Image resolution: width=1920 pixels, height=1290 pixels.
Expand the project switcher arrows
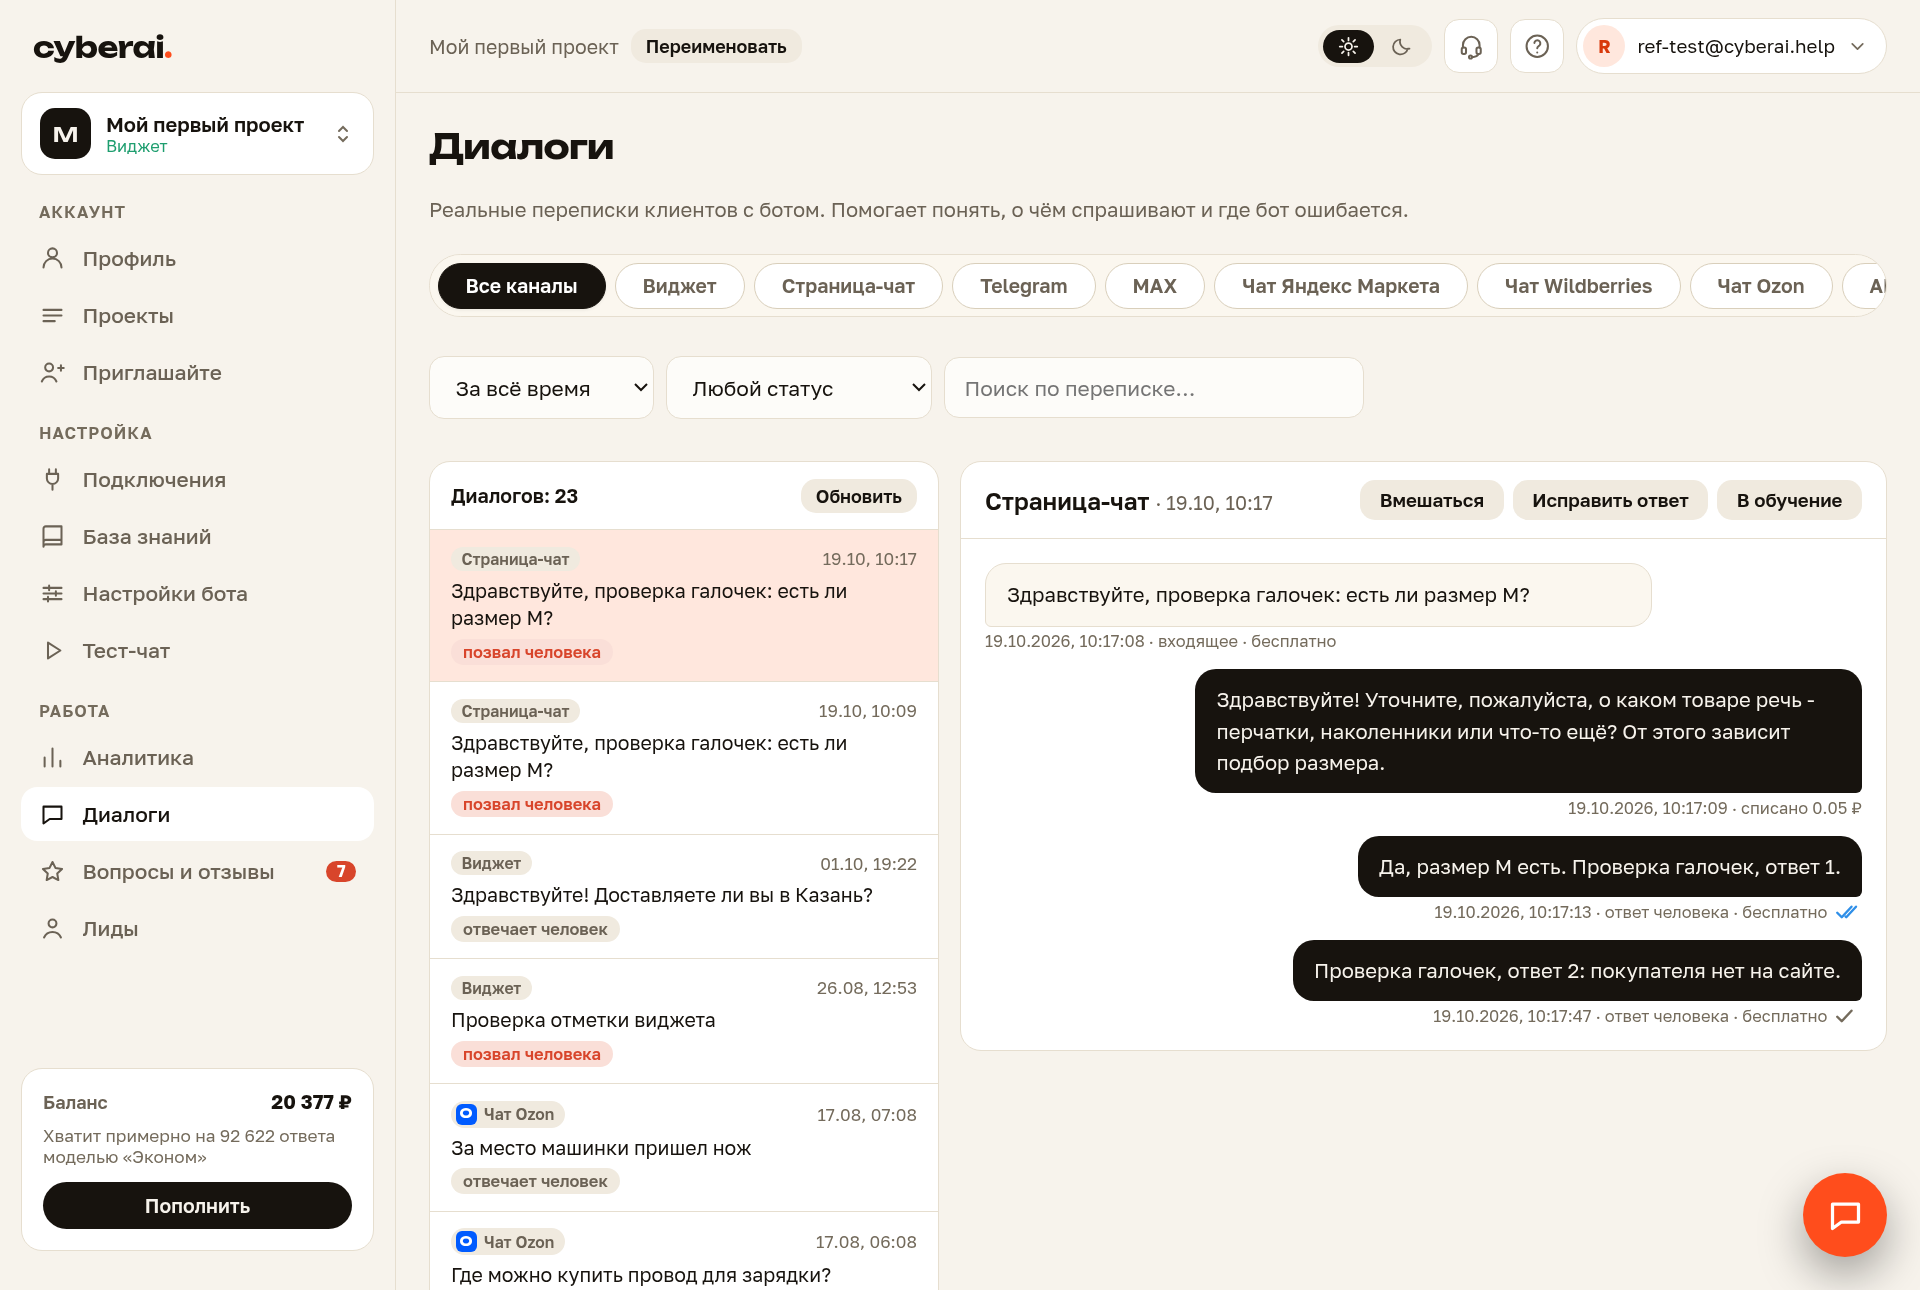[343, 134]
